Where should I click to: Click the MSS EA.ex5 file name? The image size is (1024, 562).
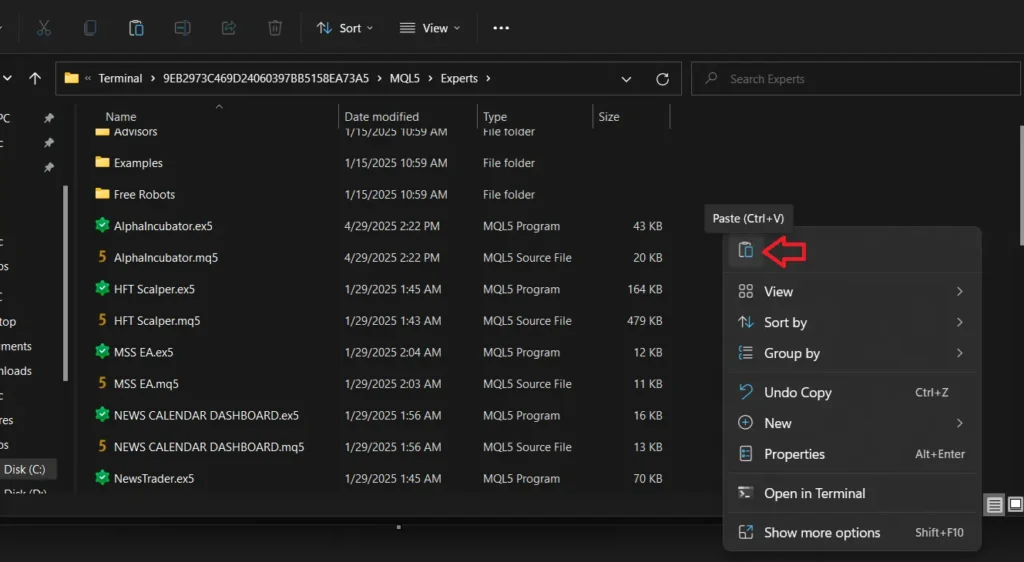point(144,352)
